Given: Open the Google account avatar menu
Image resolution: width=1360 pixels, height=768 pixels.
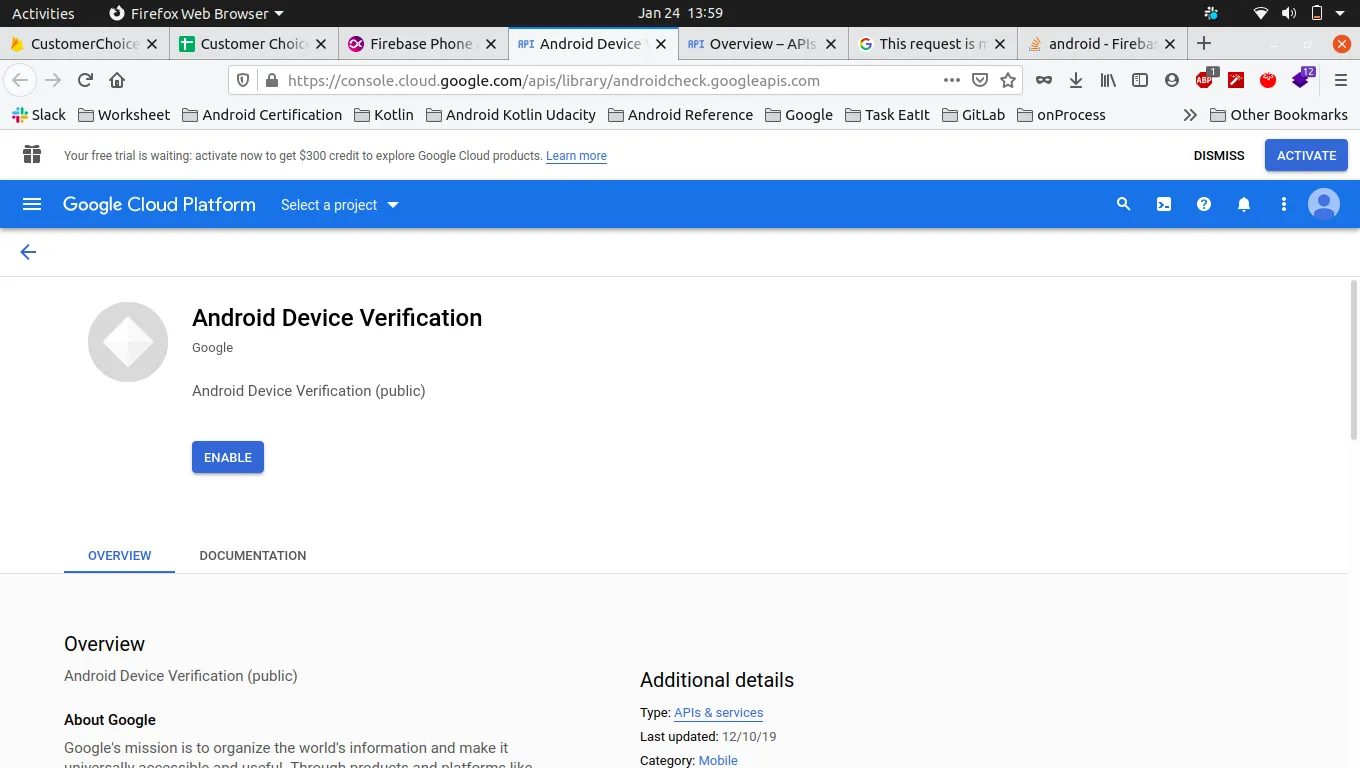Looking at the screenshot, I should (x=1324, y=204).
